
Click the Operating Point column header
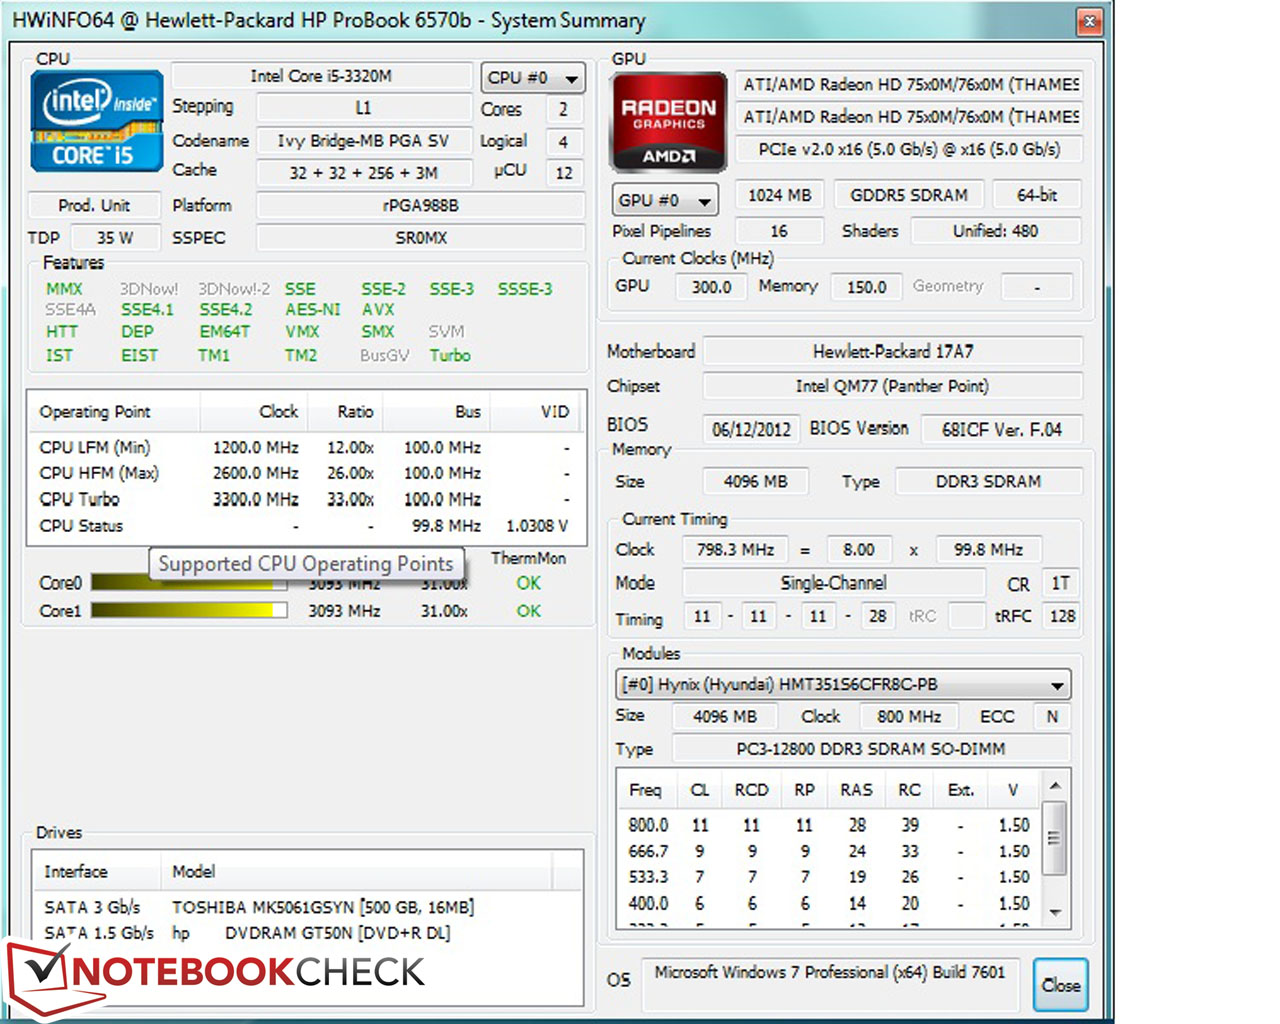coord(115,412)
